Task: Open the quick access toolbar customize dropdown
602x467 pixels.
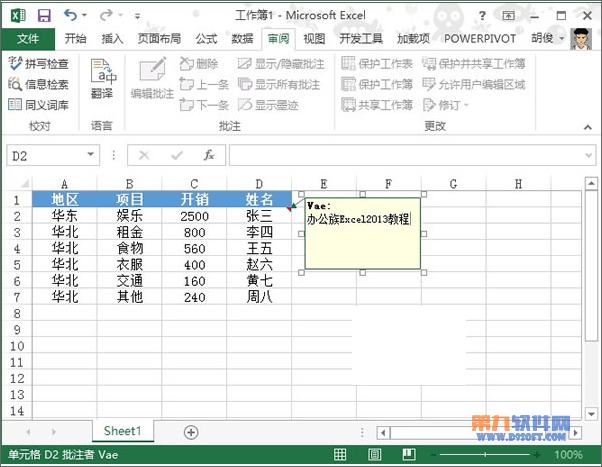Action: [x=137, y=16]
